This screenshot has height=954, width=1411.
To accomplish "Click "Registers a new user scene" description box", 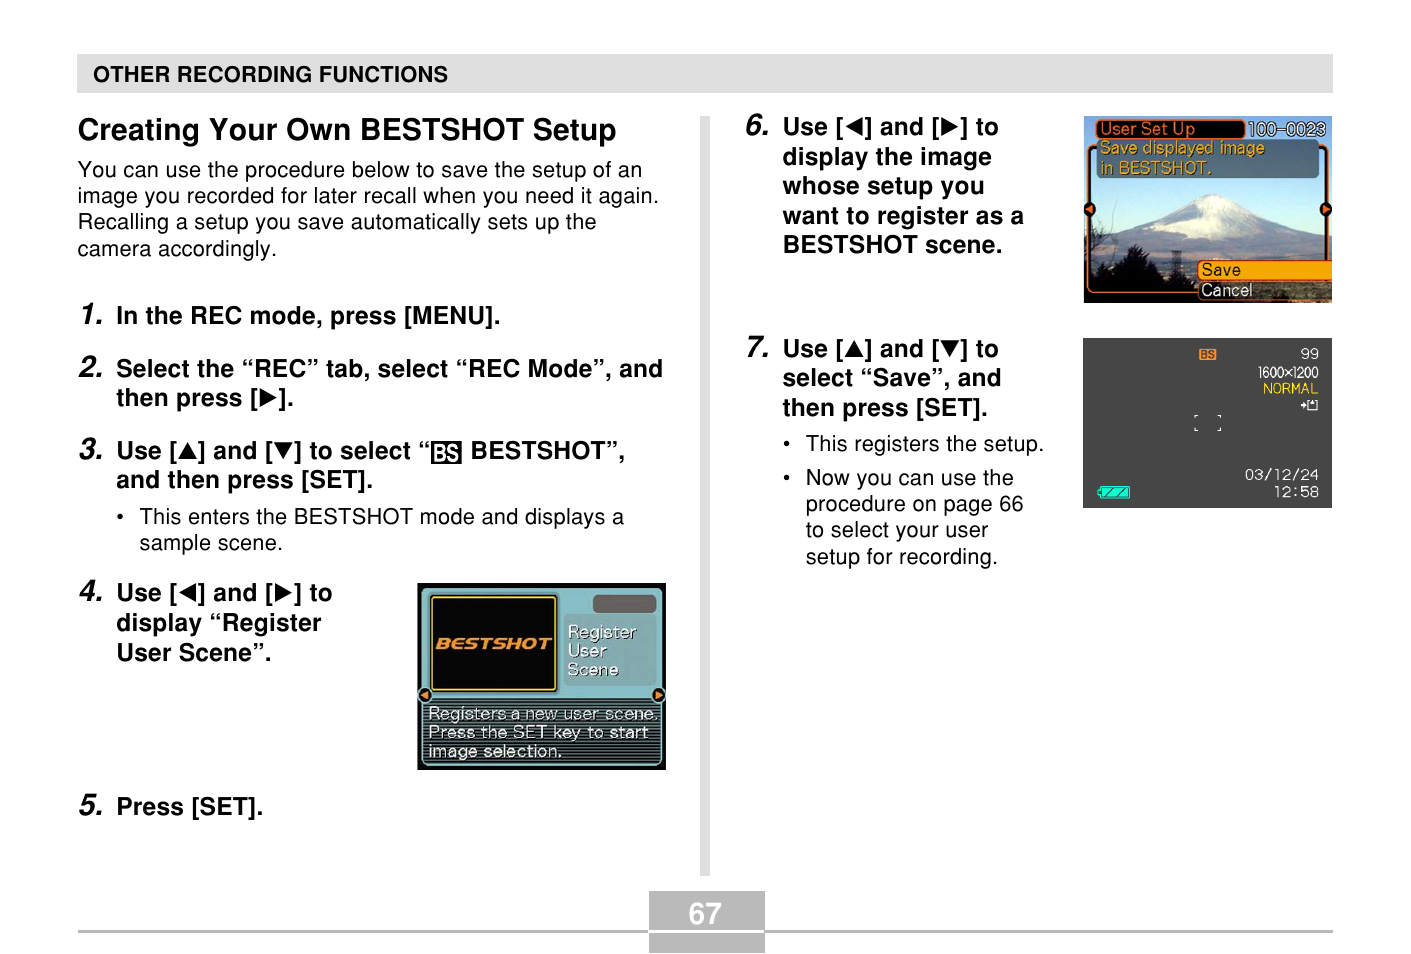I will click(542, 733).
